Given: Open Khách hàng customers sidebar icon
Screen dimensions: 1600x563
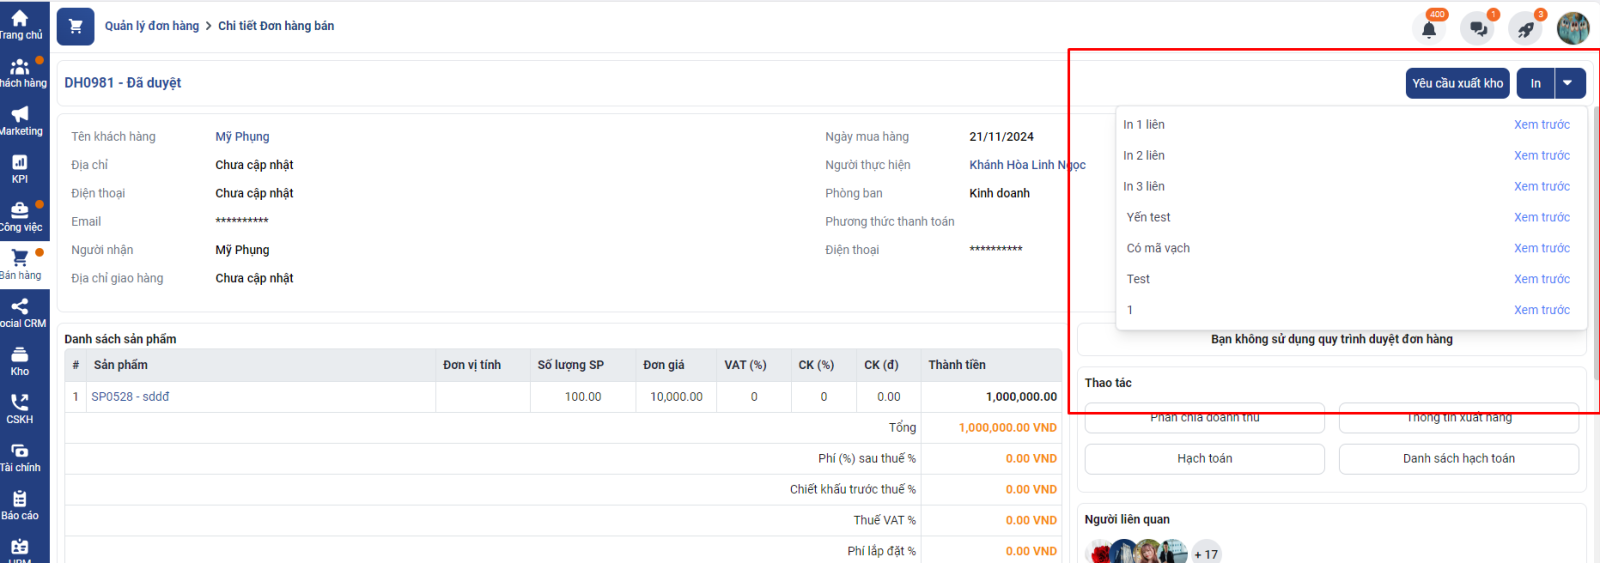Looking at the screenshot, I should click(x=20, y=67).
